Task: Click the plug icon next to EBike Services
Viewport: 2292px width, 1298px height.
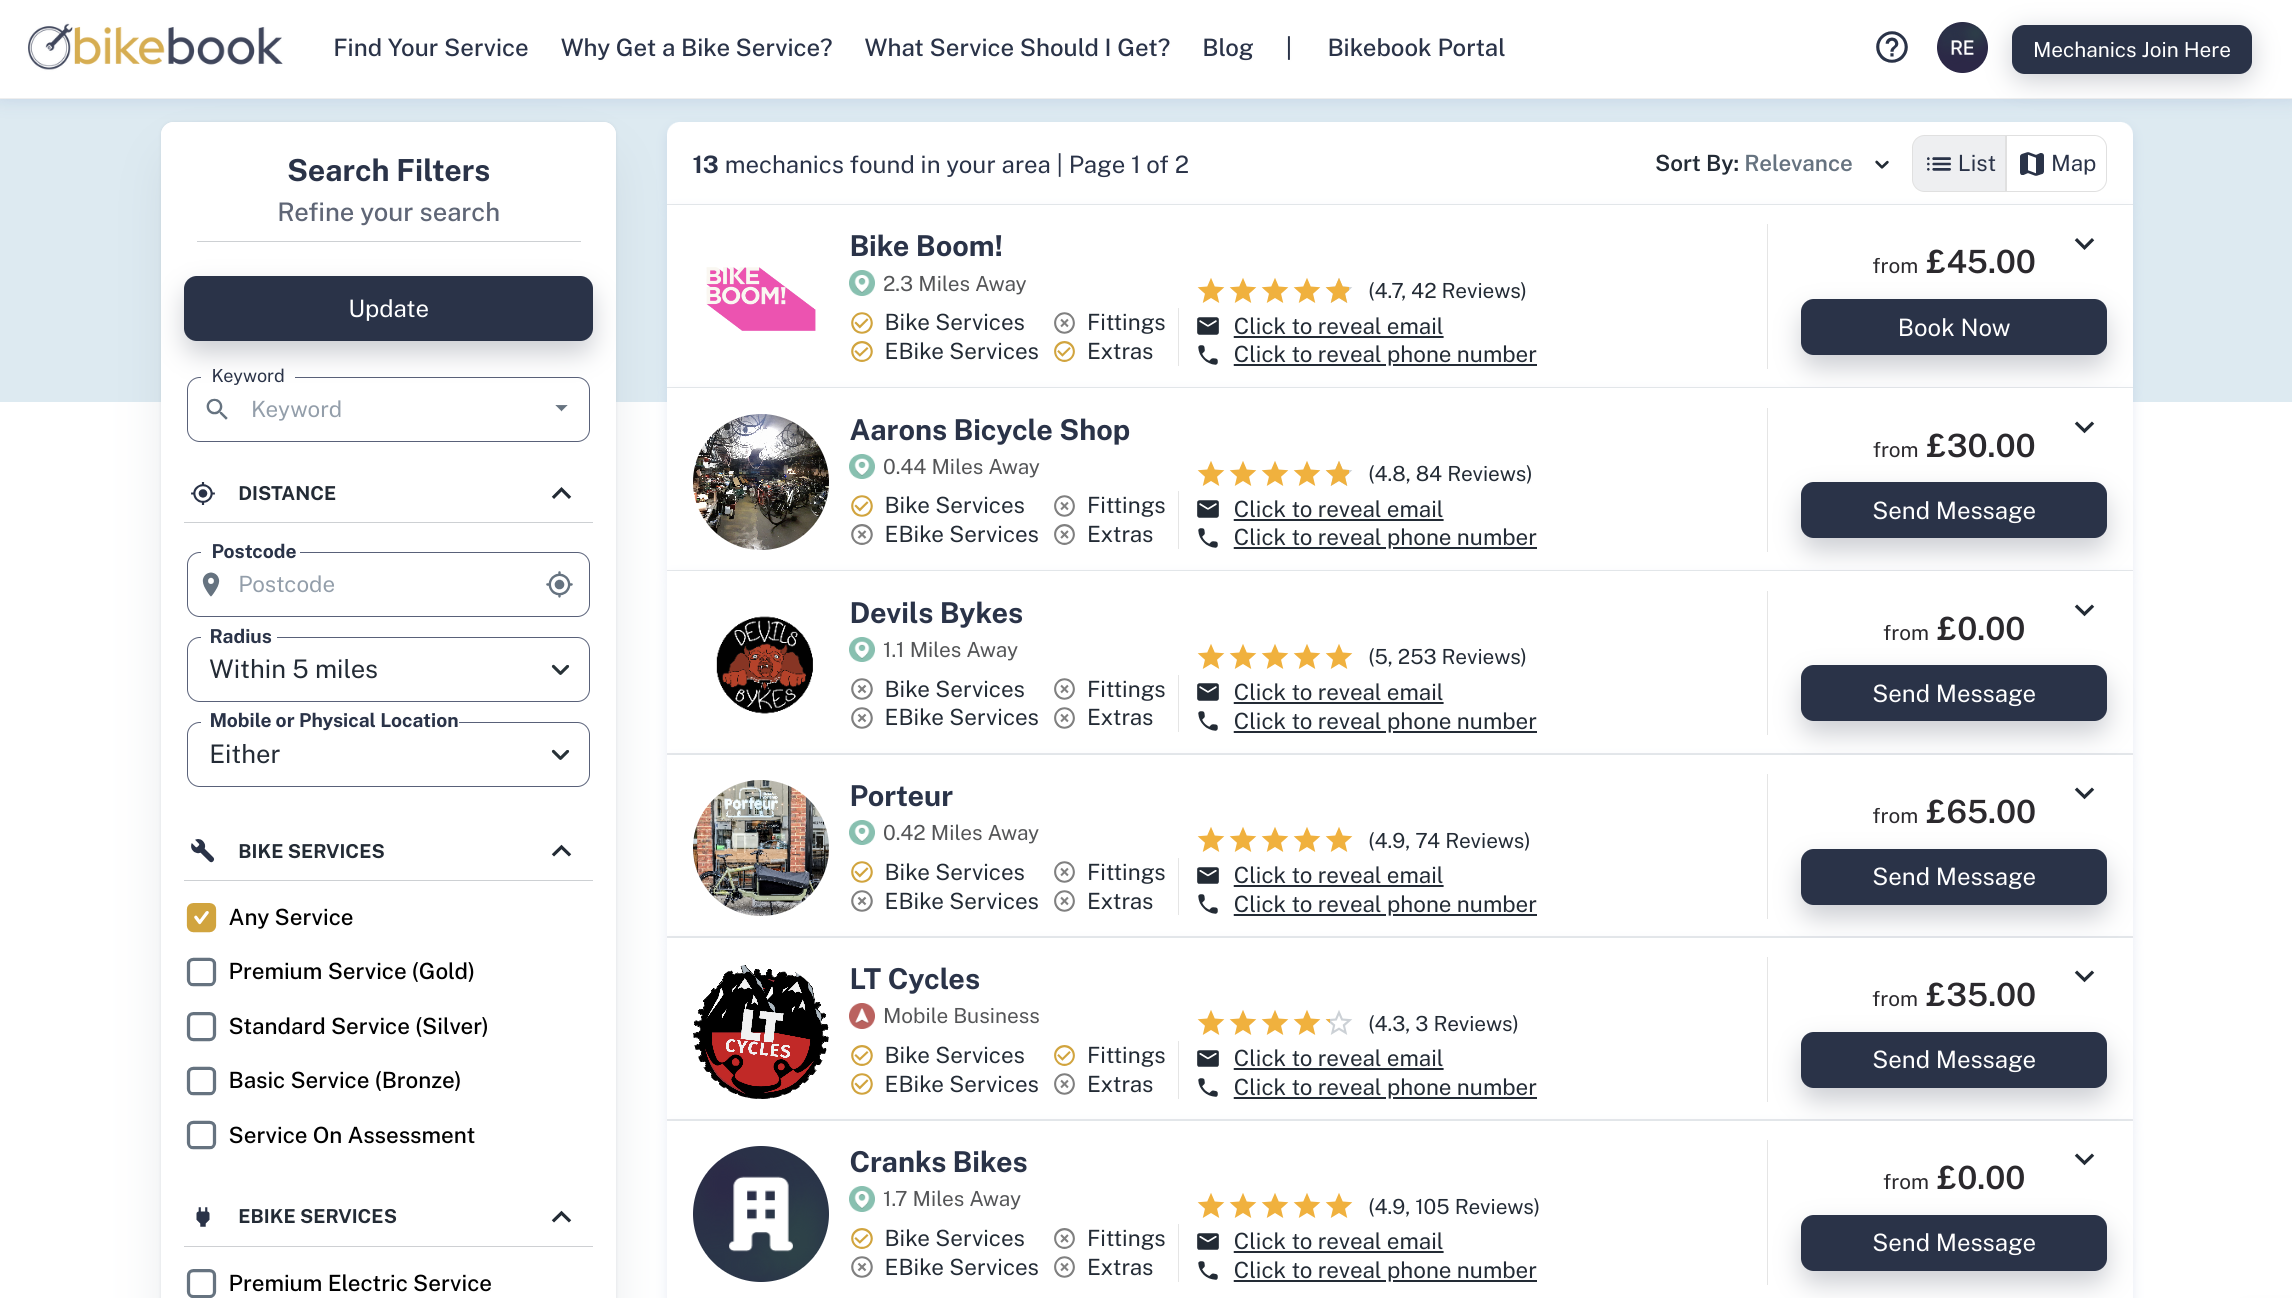Action: coord(202,1217)
